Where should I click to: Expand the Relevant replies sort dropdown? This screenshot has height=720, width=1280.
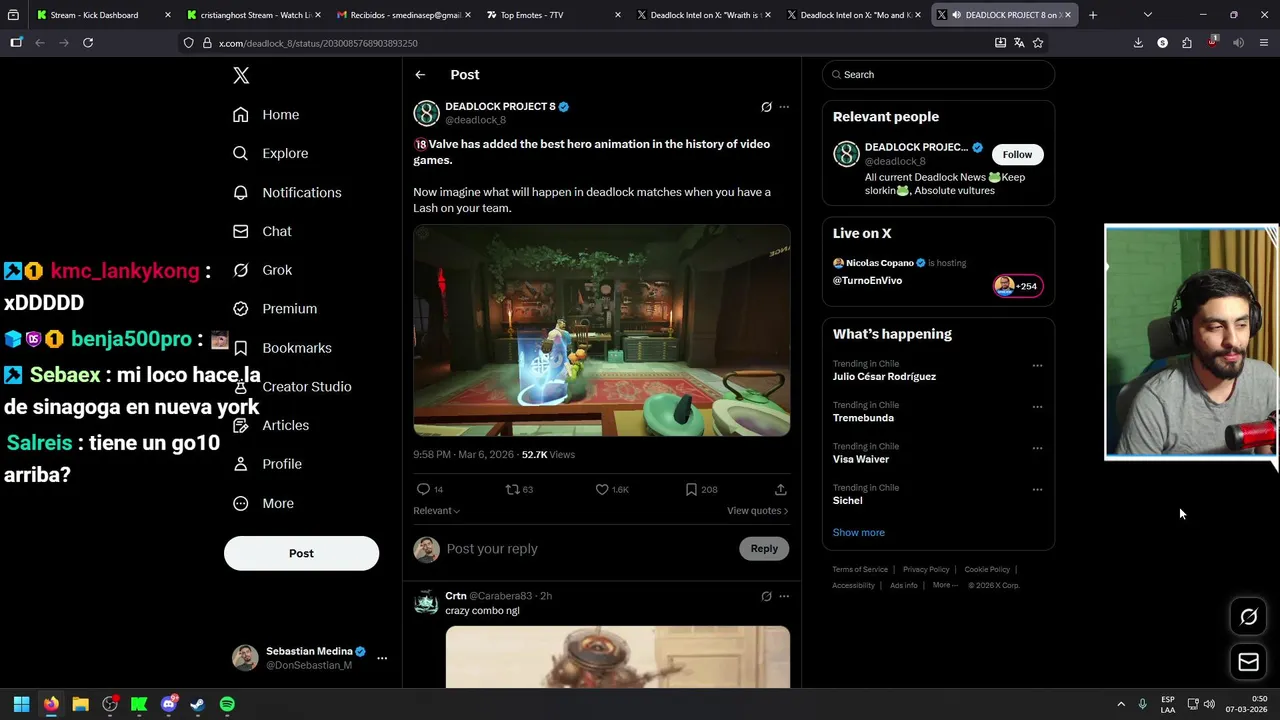tap(436, 511)
